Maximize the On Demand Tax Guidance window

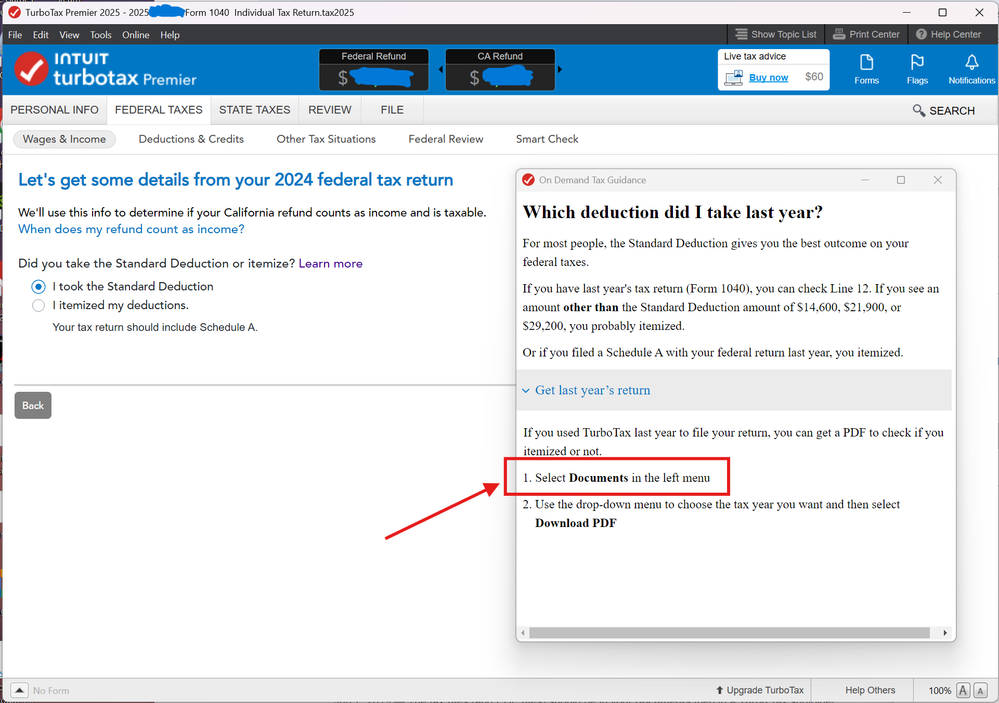click(x=901, y=180)
